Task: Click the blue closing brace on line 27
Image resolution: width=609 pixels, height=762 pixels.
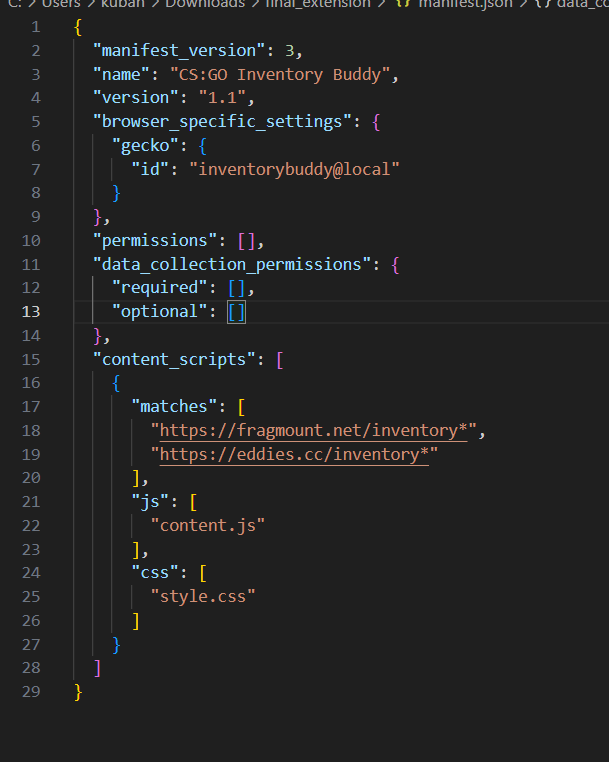Action: [116, 645]
